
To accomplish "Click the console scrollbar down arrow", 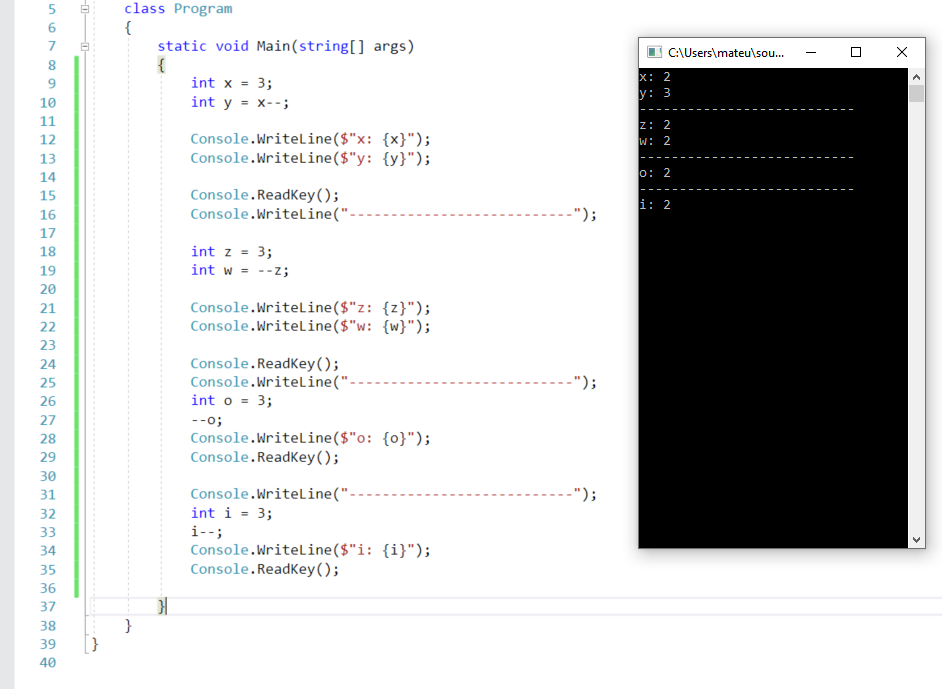I will (916, 539).
